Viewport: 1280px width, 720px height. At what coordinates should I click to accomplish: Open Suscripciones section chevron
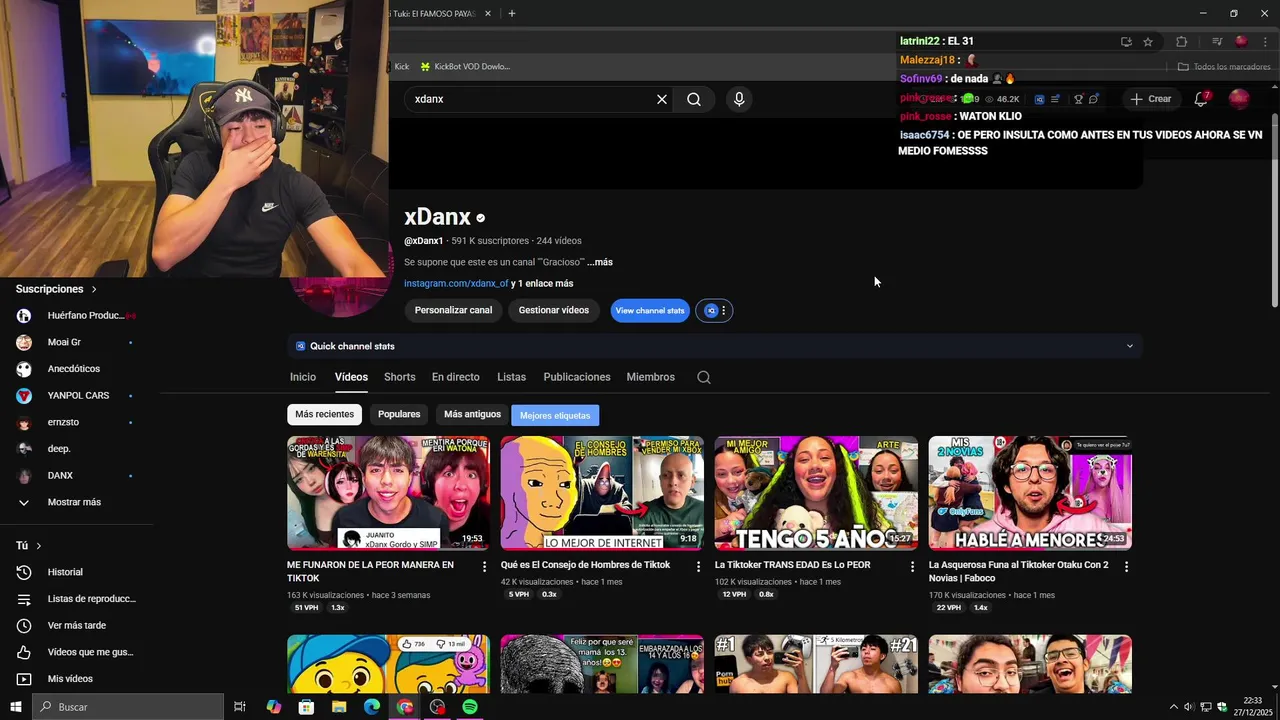[x=94, y=289]
